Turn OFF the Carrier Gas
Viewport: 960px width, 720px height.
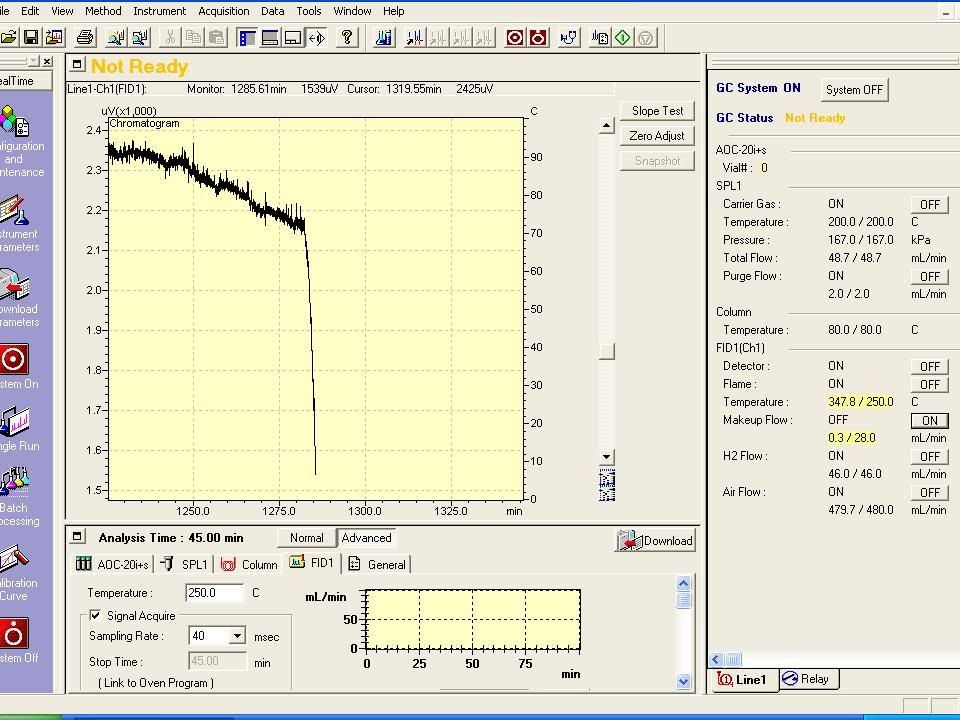929,205
